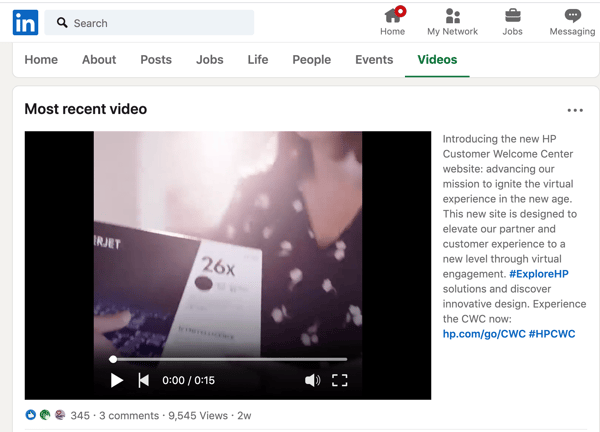The height and width of the screenshot is (432, 600).
Task: Open the three-dot menu for most recent video
Action: (575, 110)
